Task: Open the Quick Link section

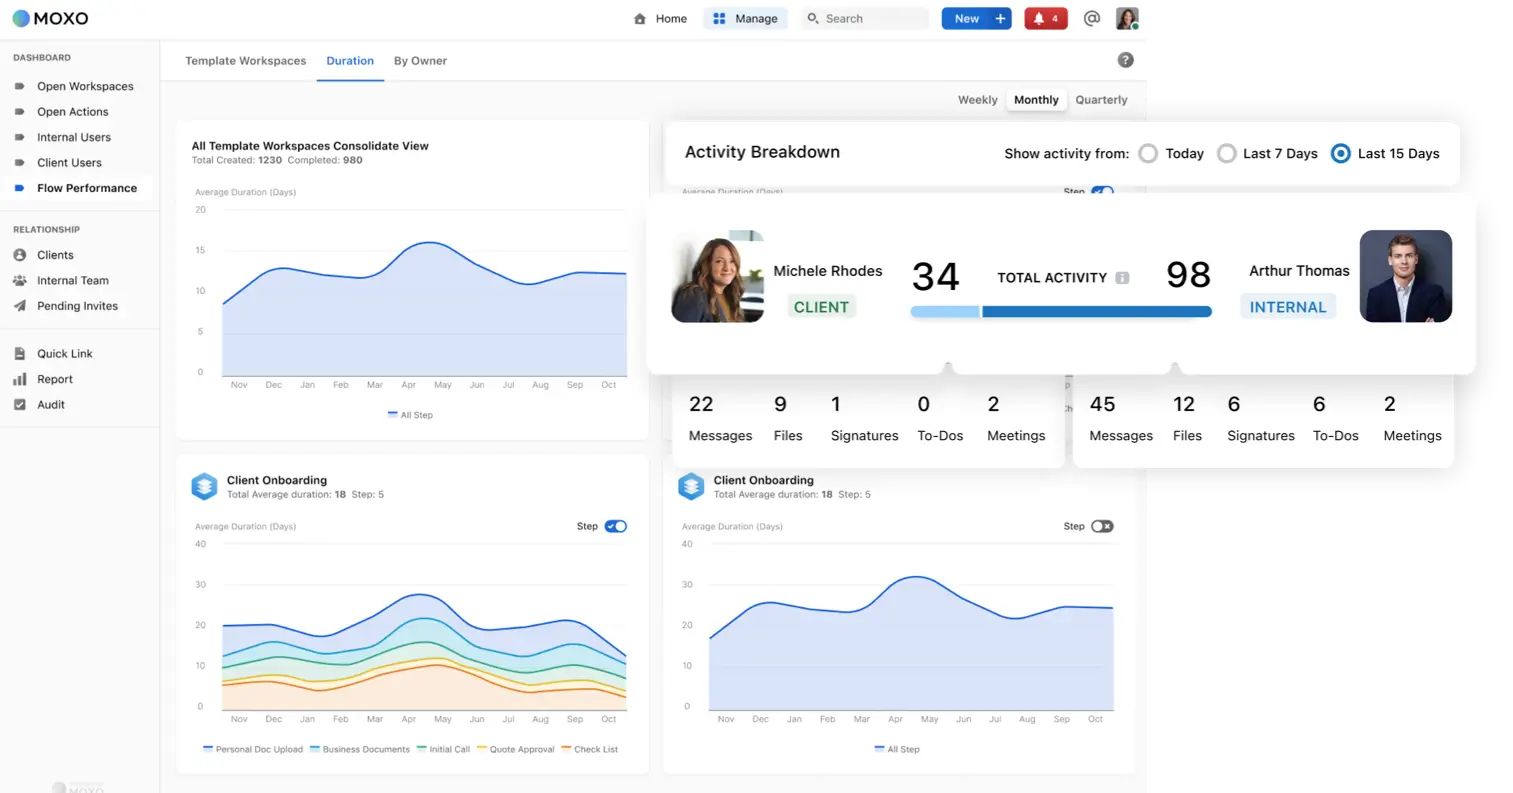Action: tap(66, 353)
